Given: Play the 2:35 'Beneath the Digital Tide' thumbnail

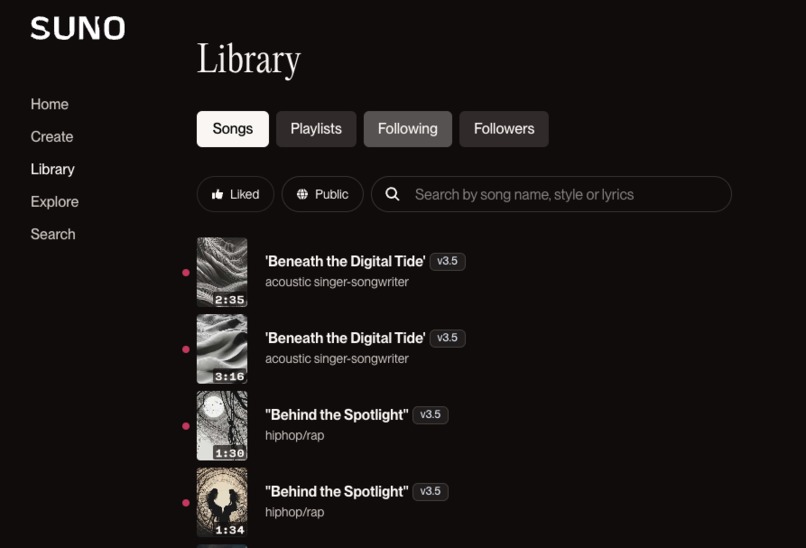Looking at the screenshot, I should coord(222,272).
